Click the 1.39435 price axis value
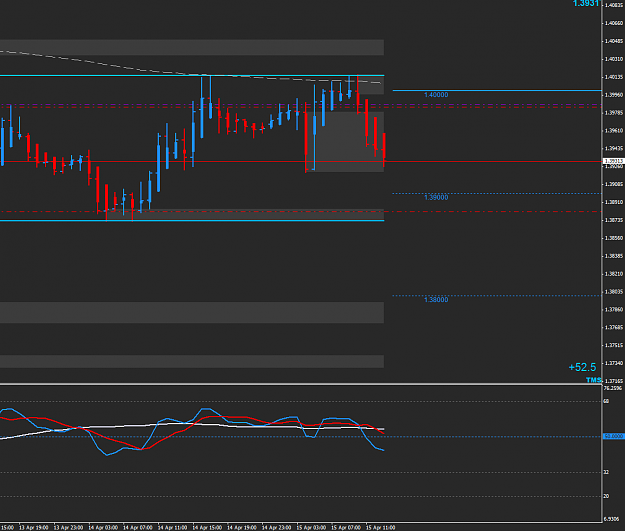The height and width of the screenshot is (531, 625). [x=614, y=148]
